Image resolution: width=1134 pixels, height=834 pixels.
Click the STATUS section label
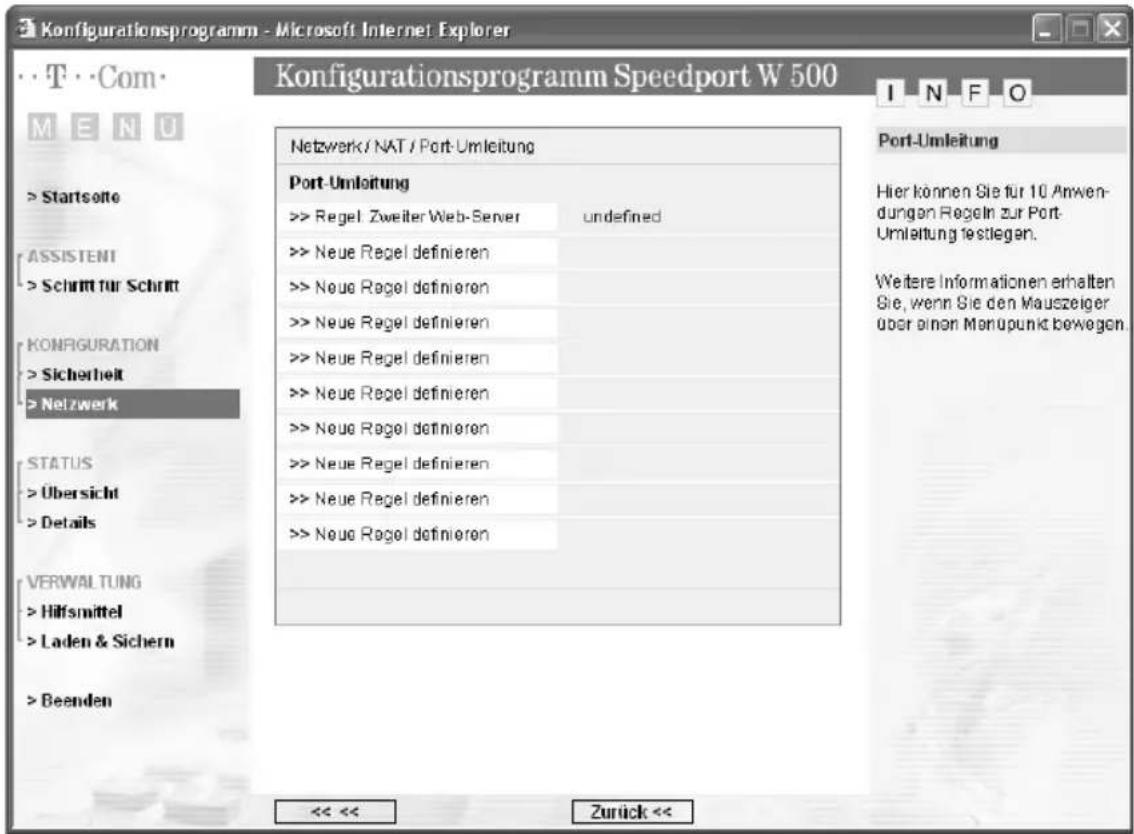point(60,463)
